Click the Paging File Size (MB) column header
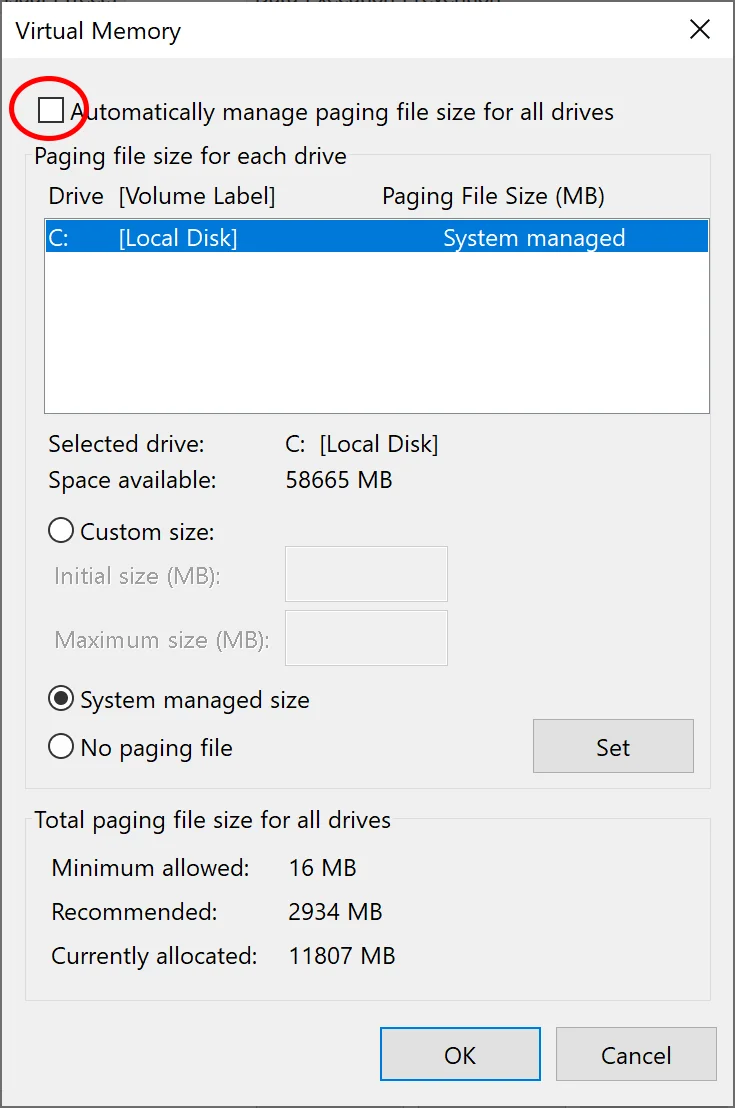735x1108 pixels. point(493,196)
